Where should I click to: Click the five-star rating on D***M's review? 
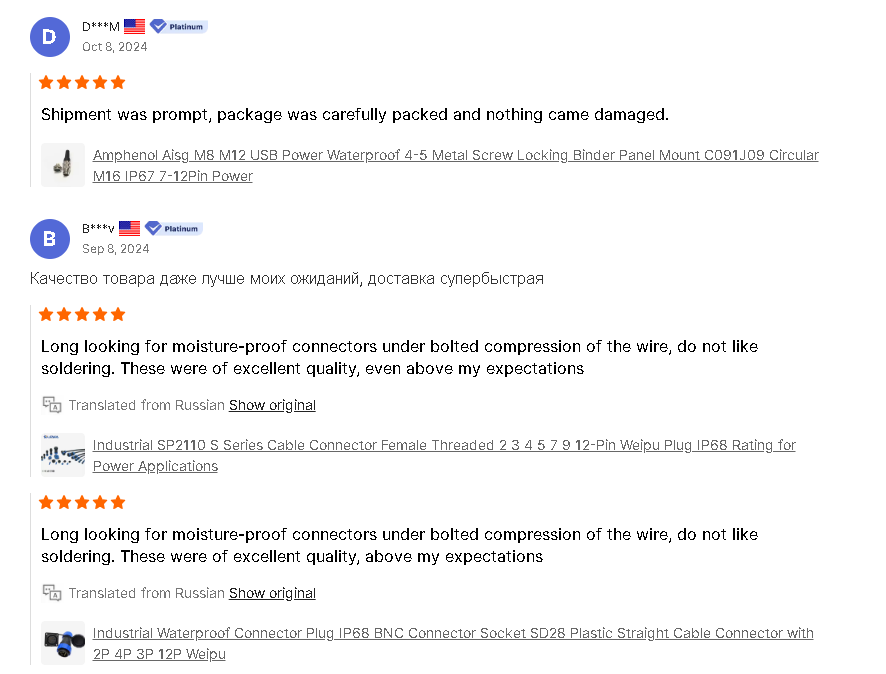pos(82,82)
